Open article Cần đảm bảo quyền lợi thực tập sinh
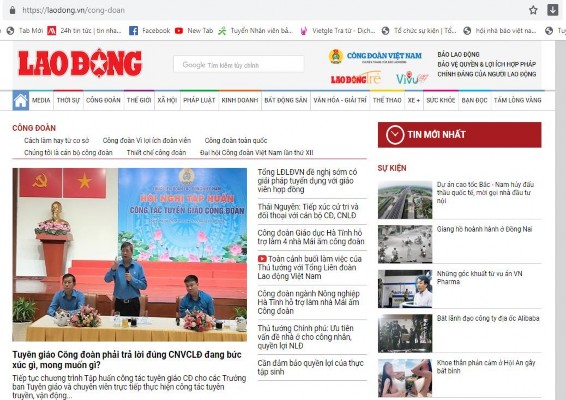 tap(310, 367)
